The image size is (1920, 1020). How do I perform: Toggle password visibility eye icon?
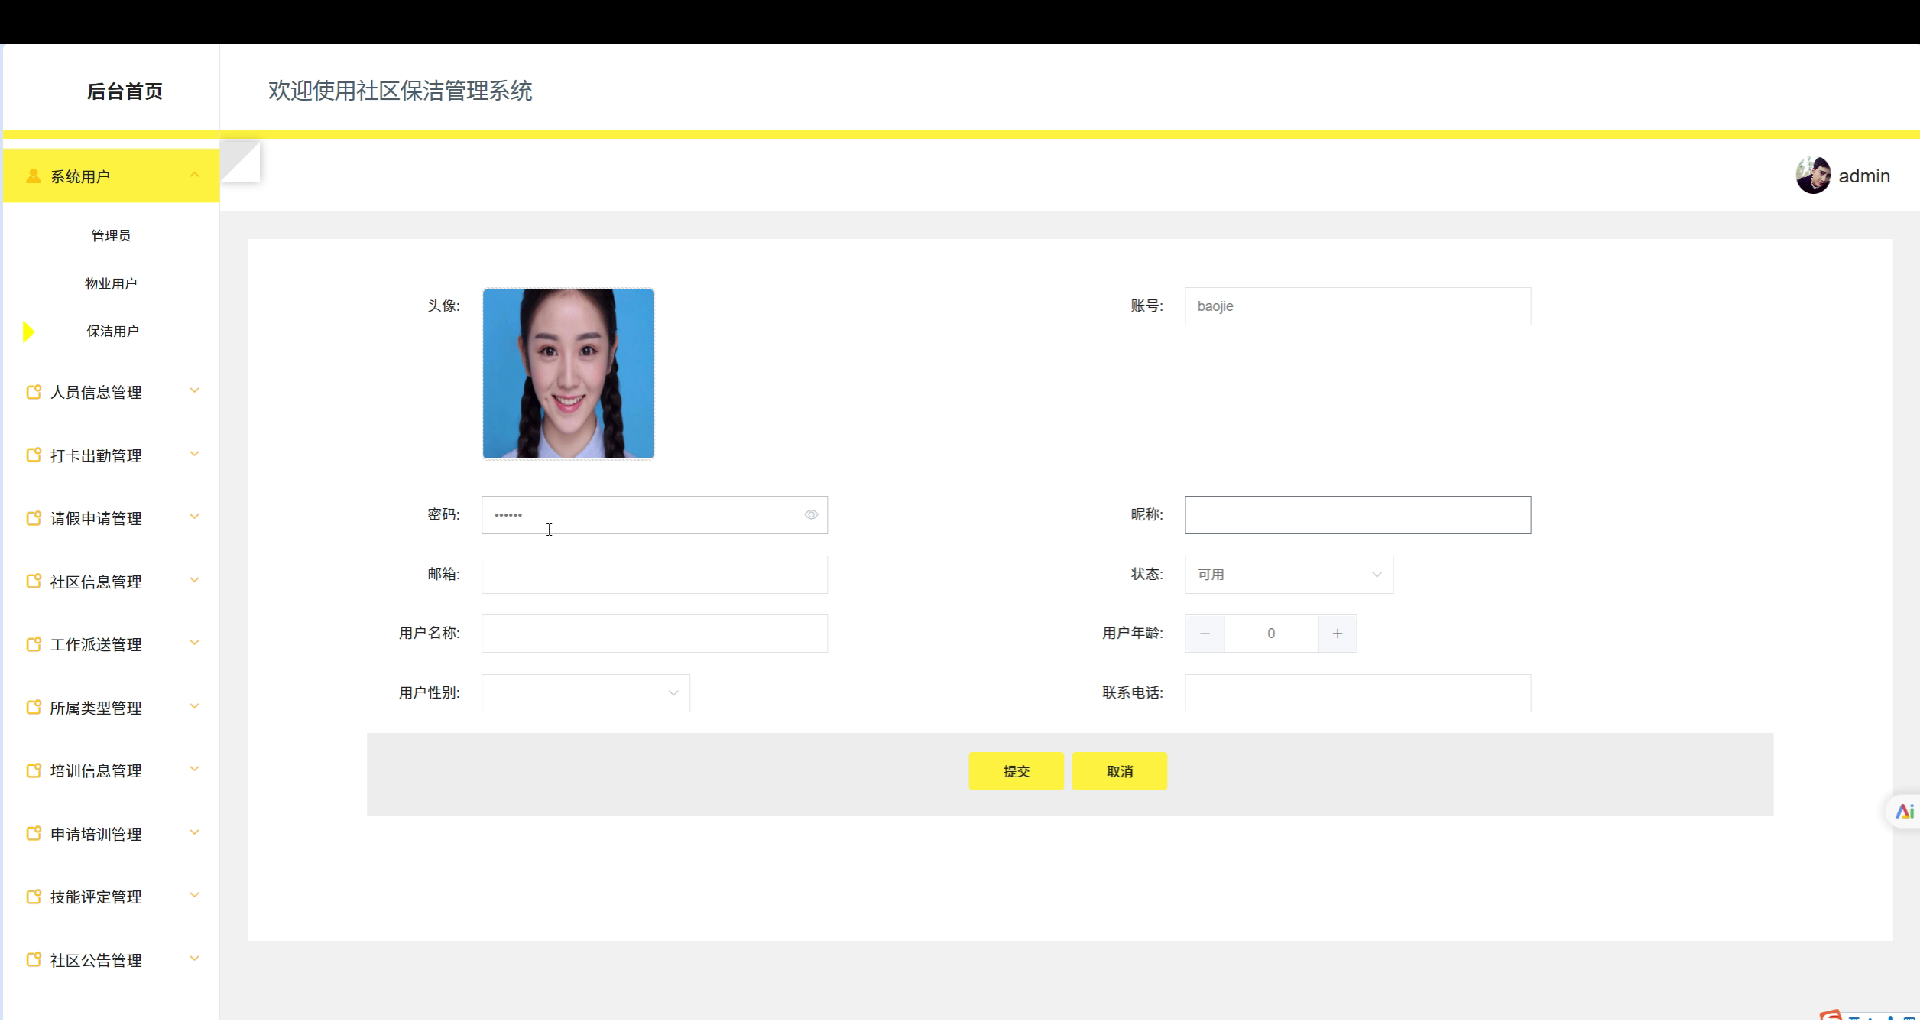(x=811, y=515)
